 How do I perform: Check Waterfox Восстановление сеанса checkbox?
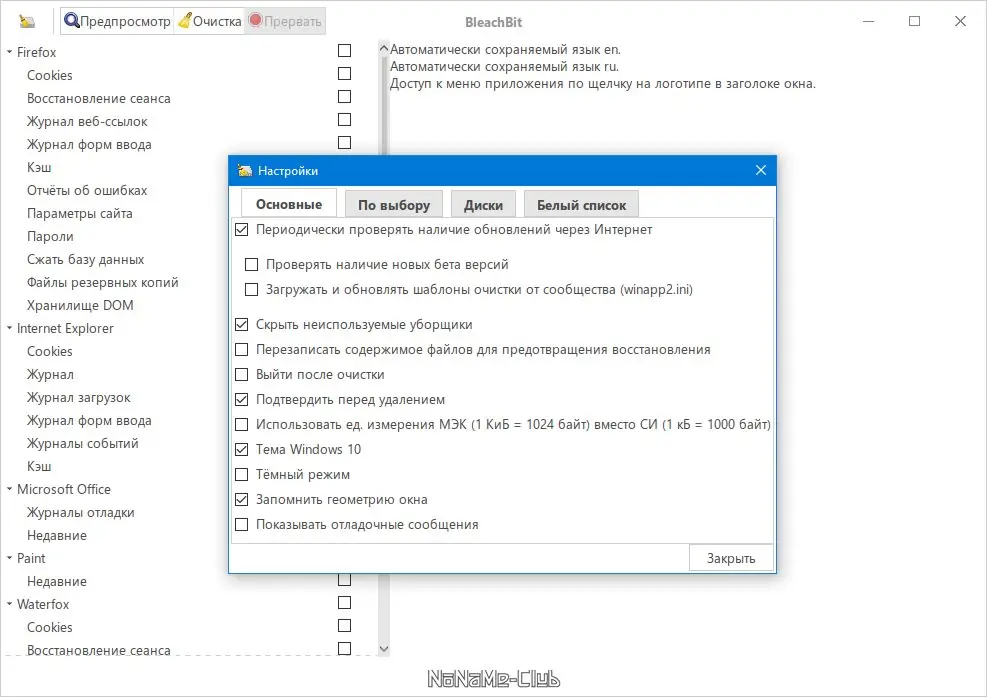(344, 649)
